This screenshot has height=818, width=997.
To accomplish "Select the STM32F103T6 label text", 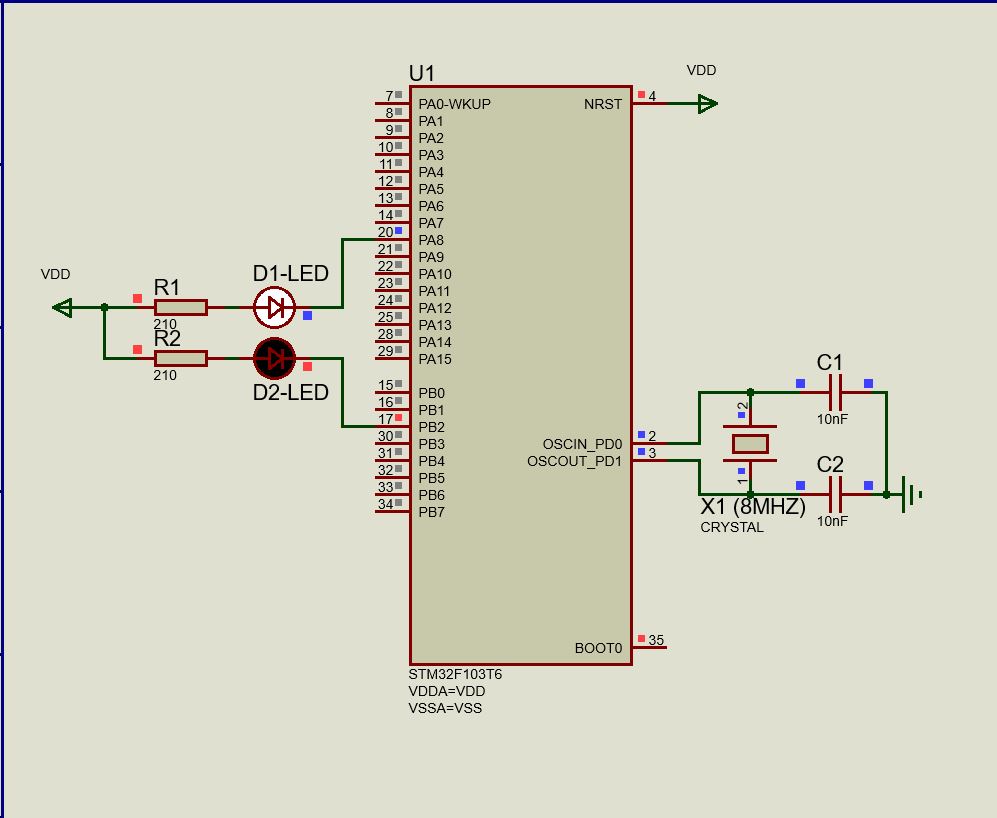I will (455, 674).
